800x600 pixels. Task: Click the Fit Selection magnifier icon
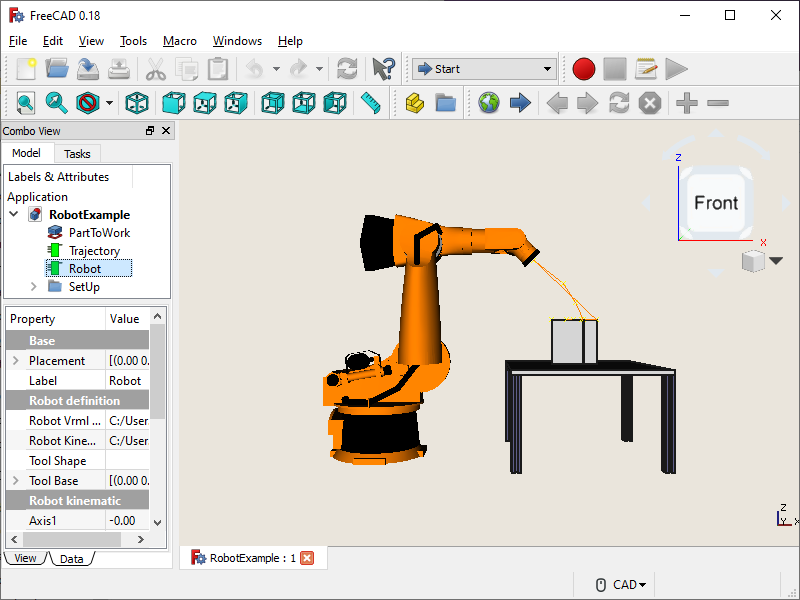tap(56, 103)
